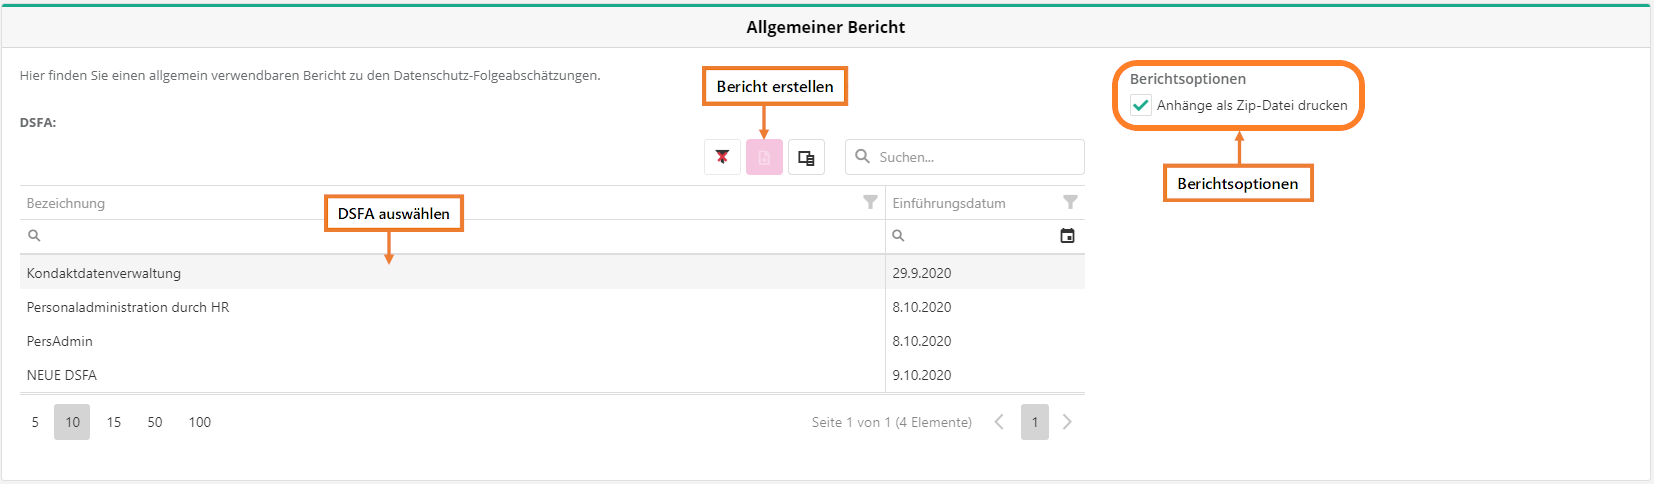The image size is (1654, 484).
Task: Select Personaladministration durch HR row
Action: pyautogui.click(x=128, y=307)
